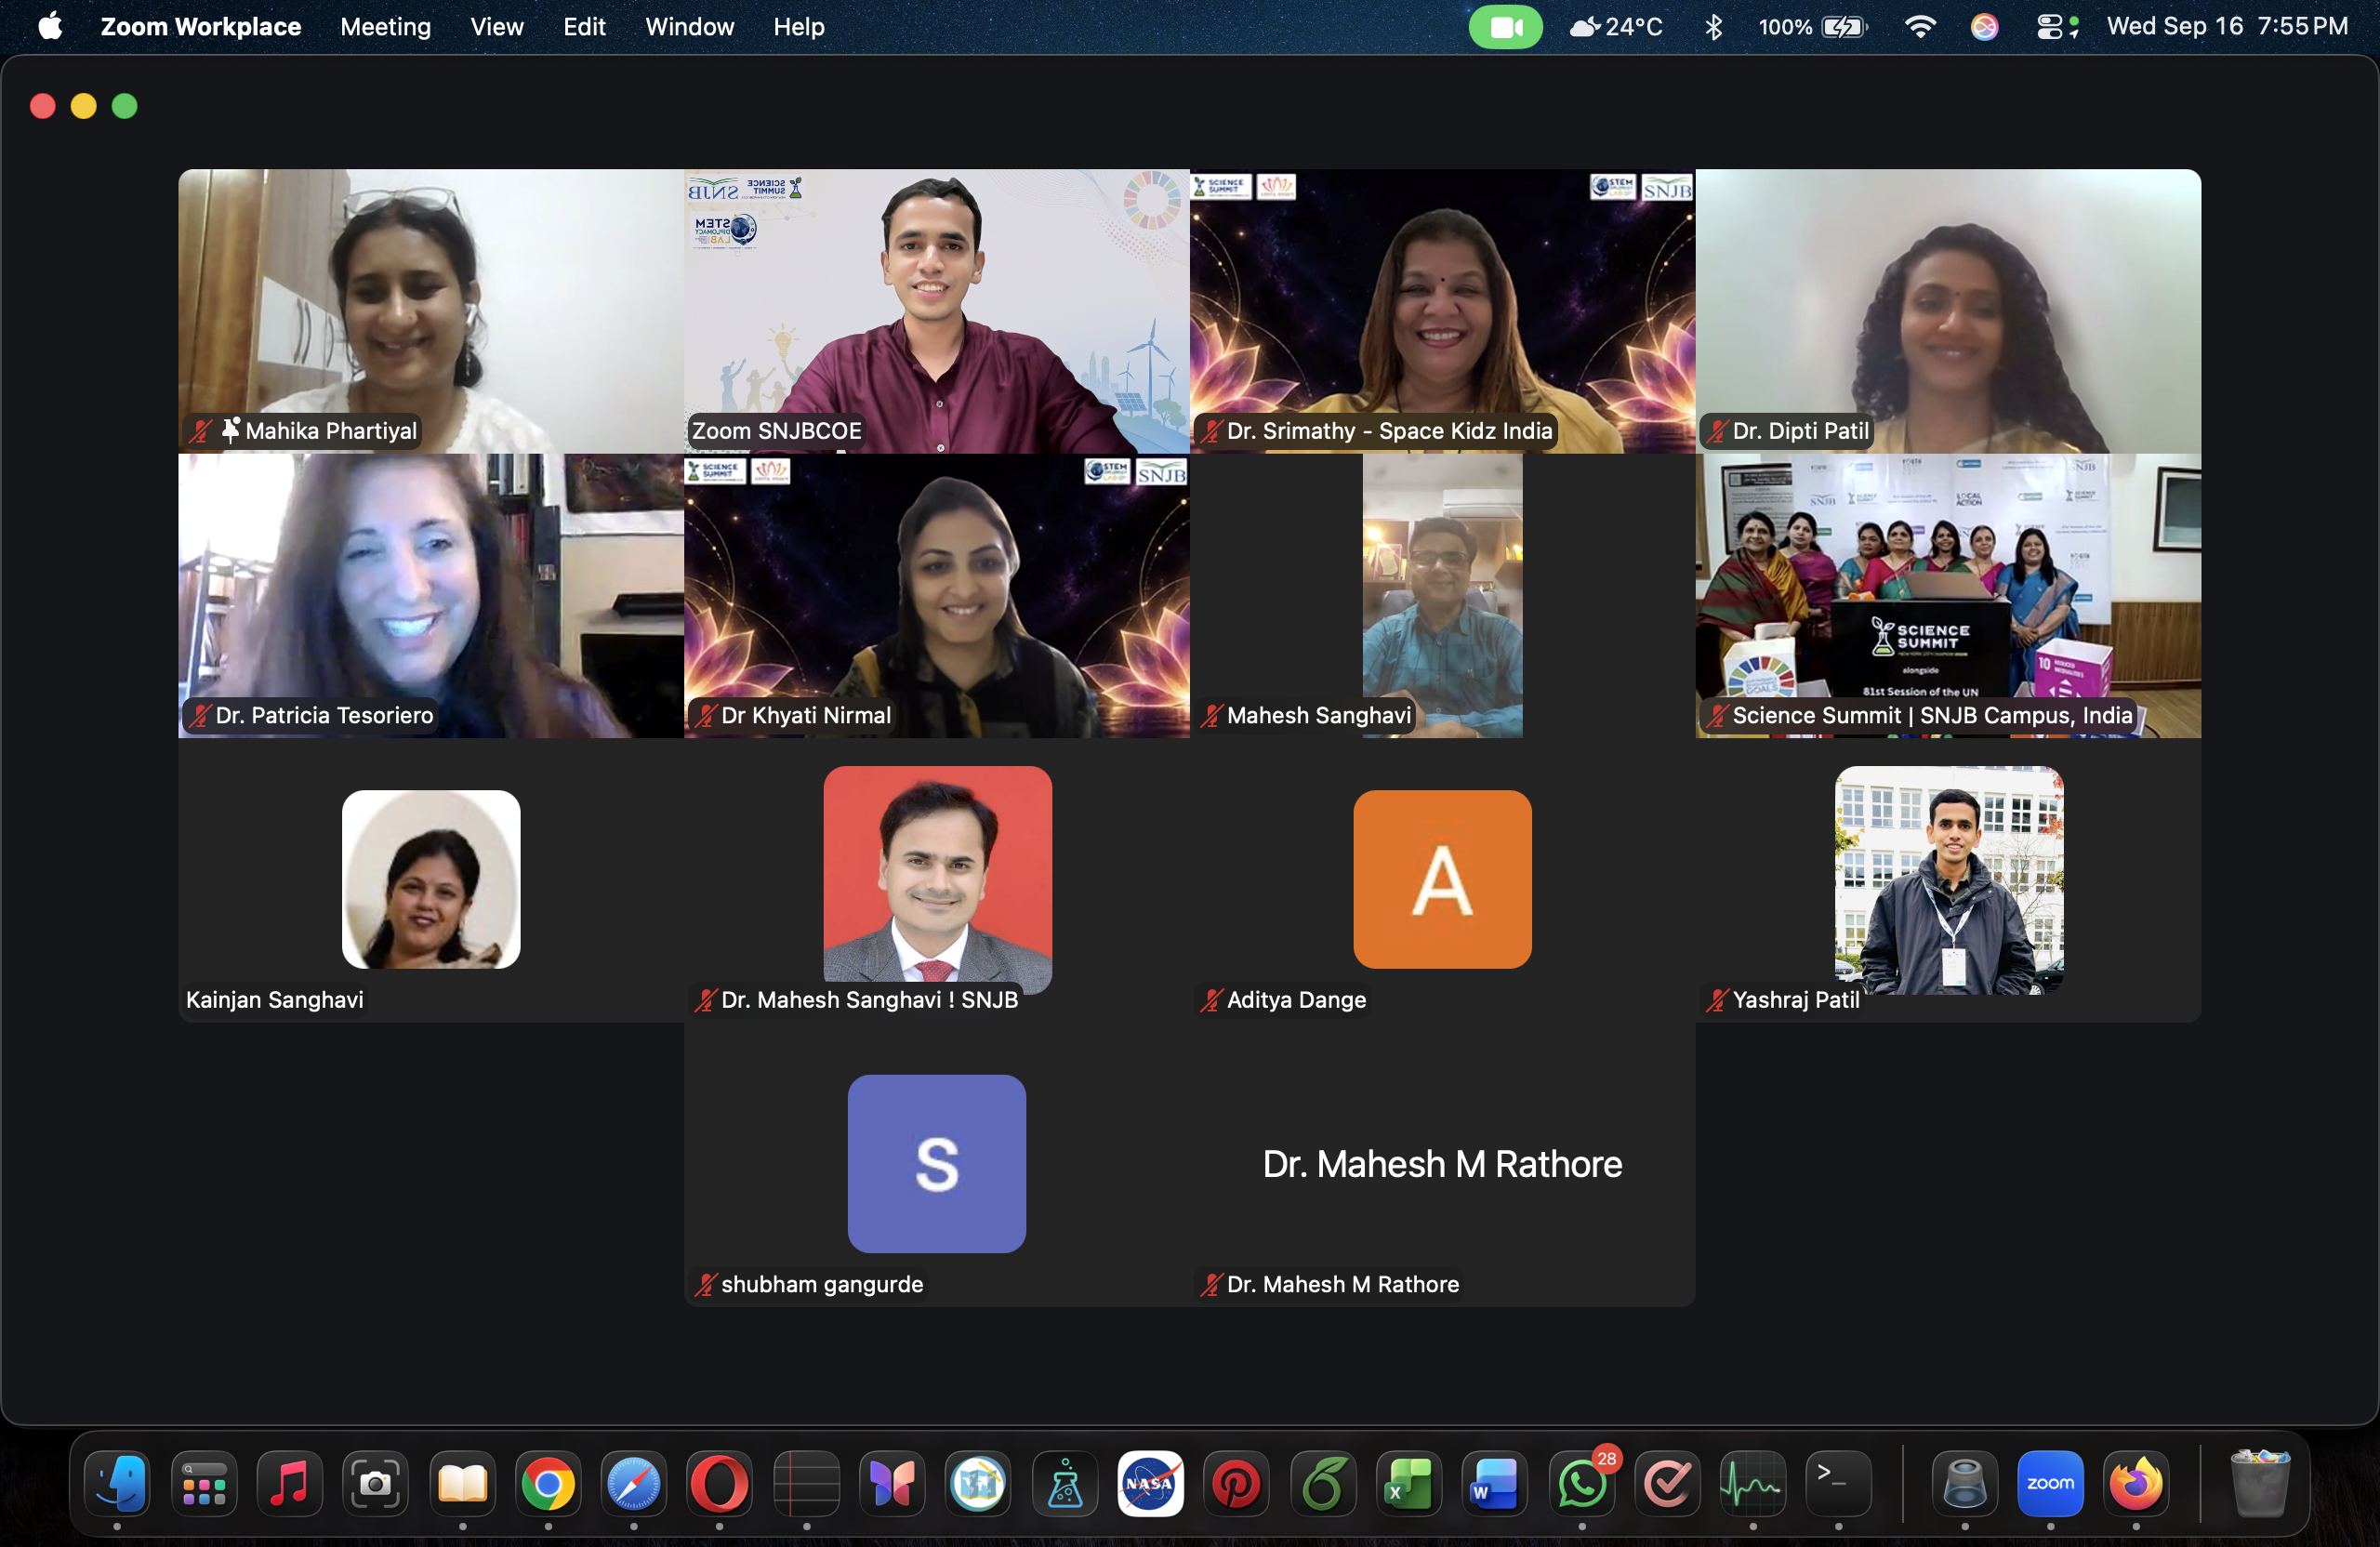Launch Microsoft Word from the dock
2380x1547 pixels.
pos(1495,1484)
